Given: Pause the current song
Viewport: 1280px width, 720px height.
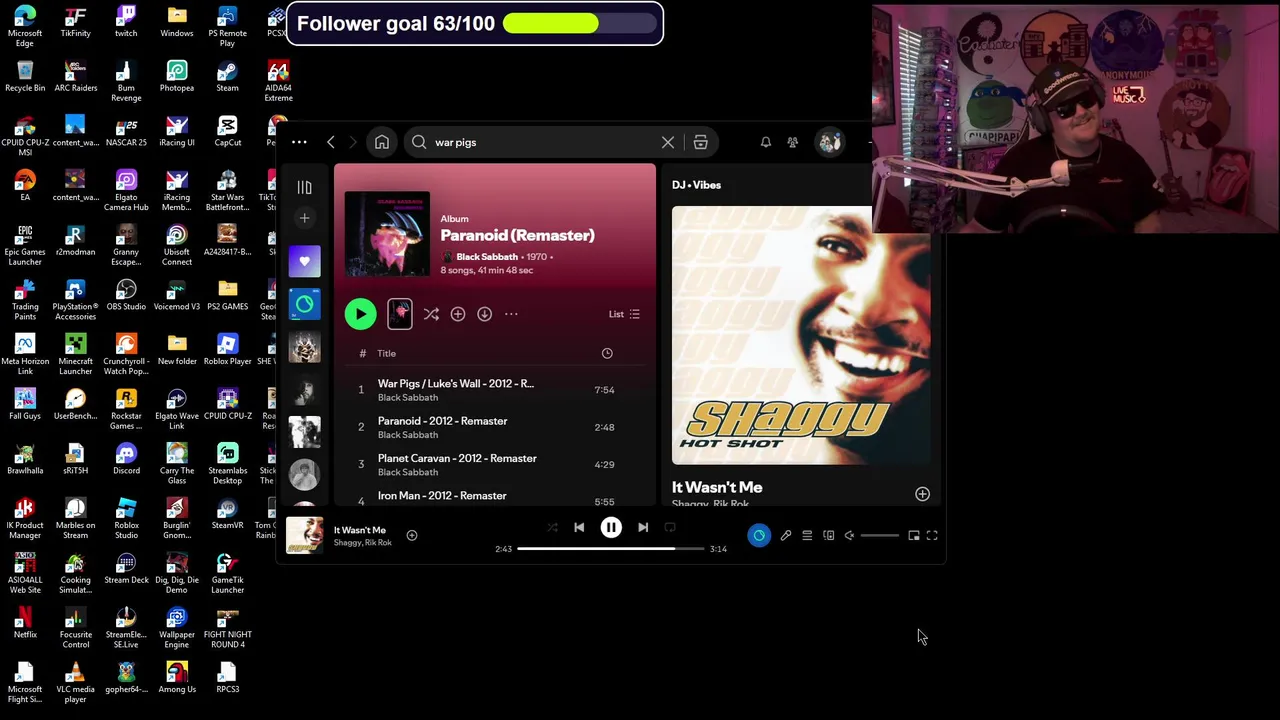Looking at the screenshot, I should coord(611,527).
